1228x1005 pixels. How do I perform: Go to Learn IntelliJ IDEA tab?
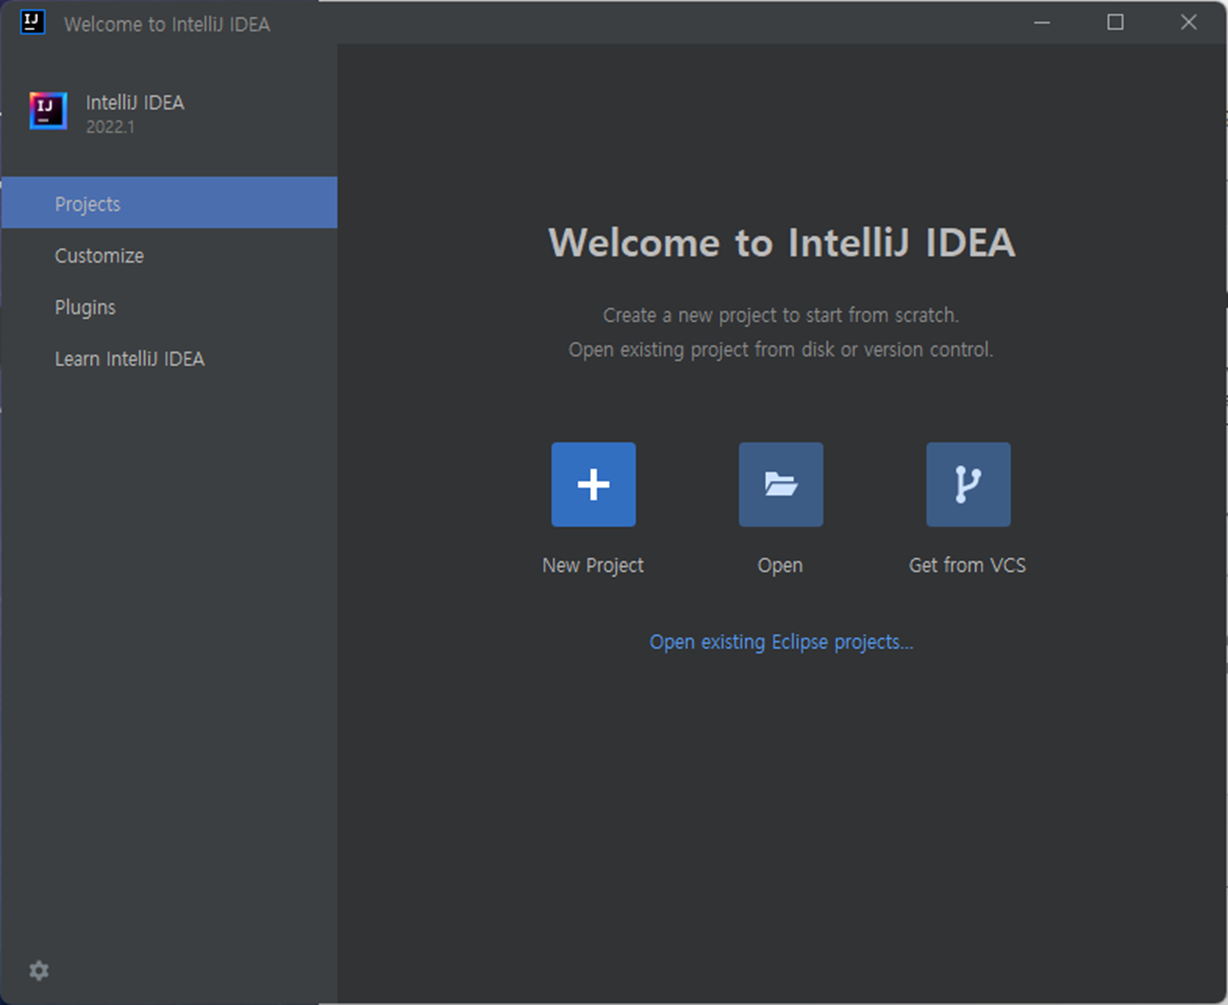(x=169, y=359)
